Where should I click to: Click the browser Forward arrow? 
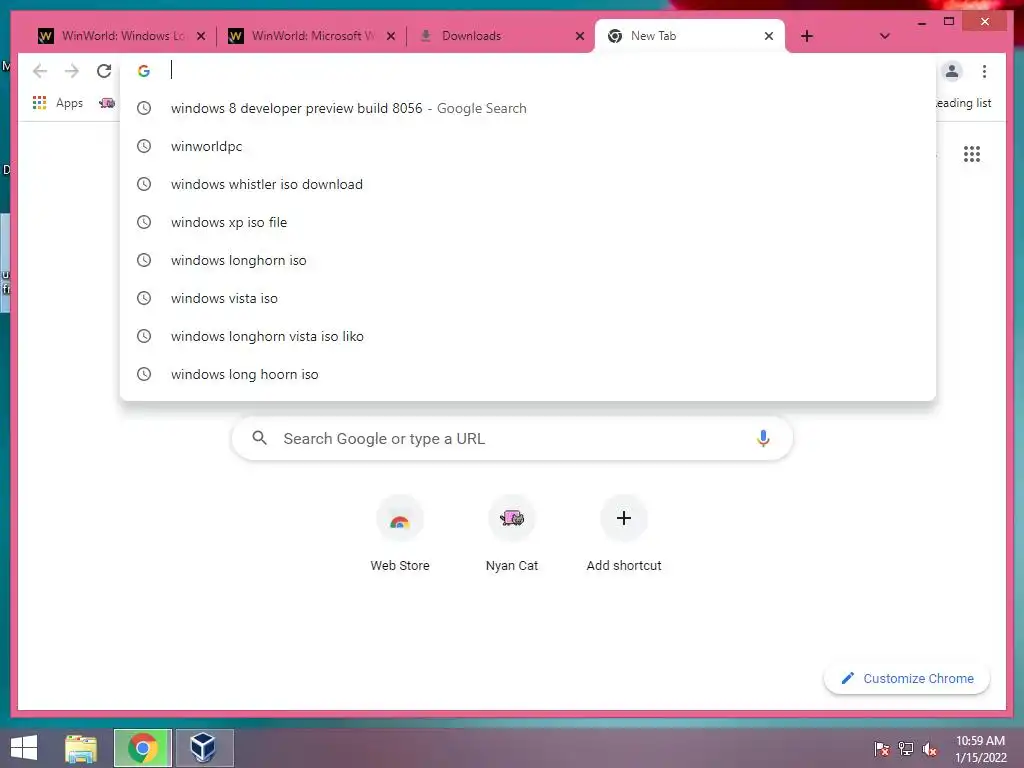(72, 71)
